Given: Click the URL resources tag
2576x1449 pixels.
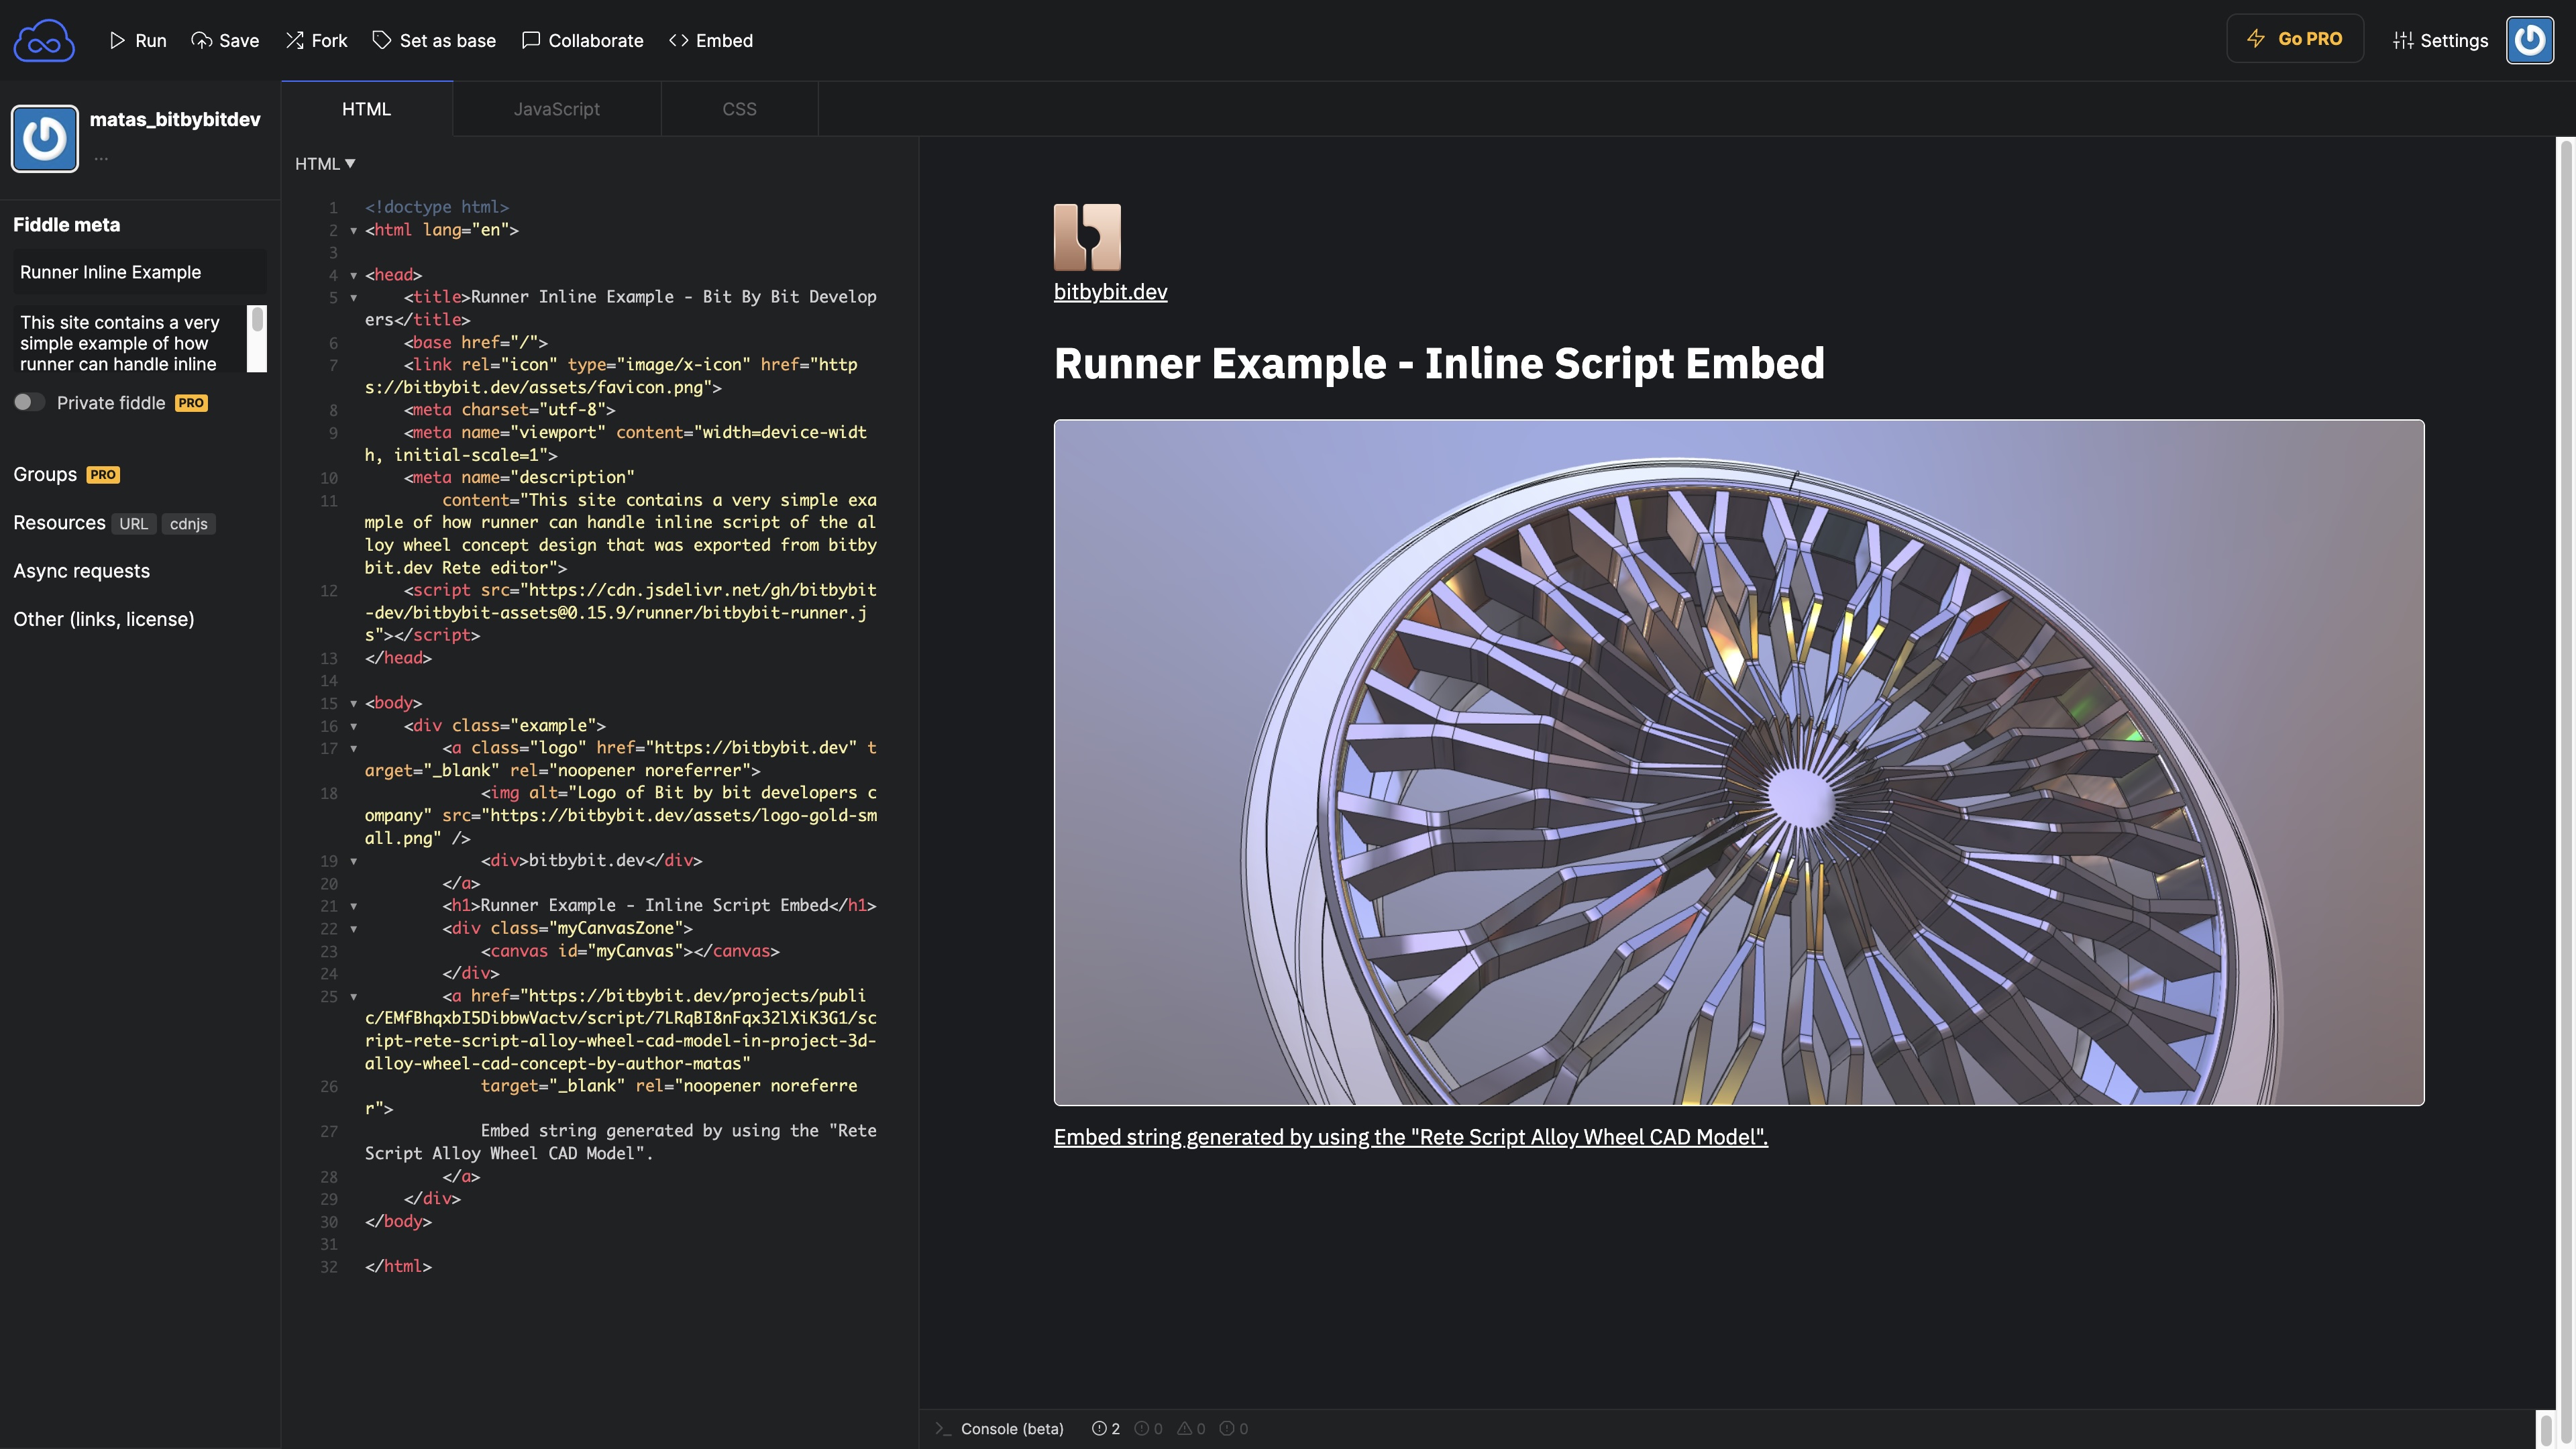Looking at the screenshot, I should [x=133, y=524].
